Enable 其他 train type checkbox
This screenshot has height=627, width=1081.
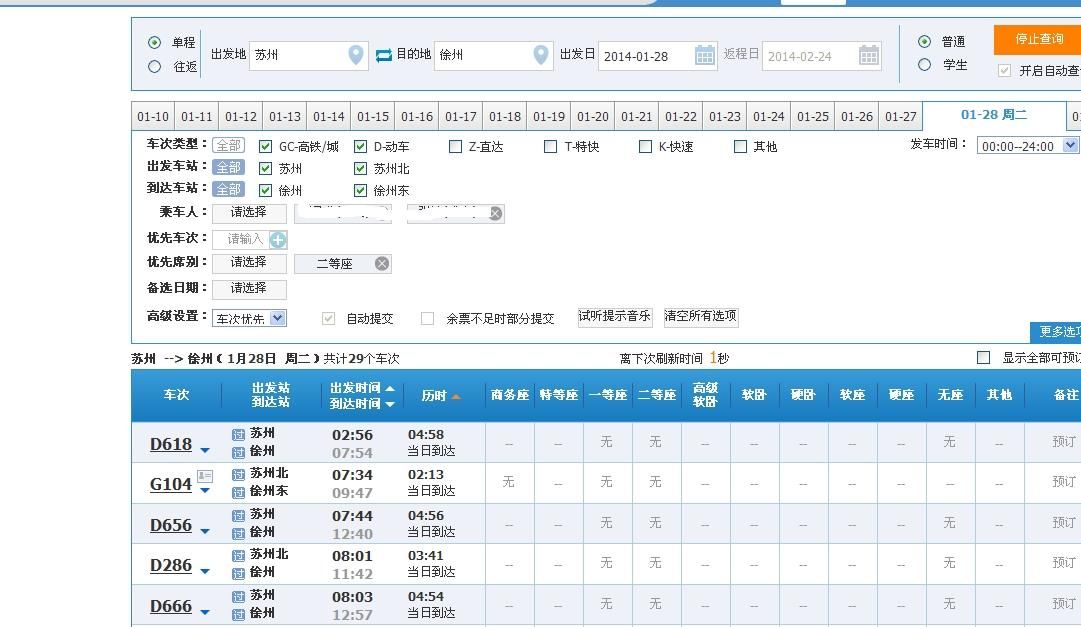(x=740, y=146)
